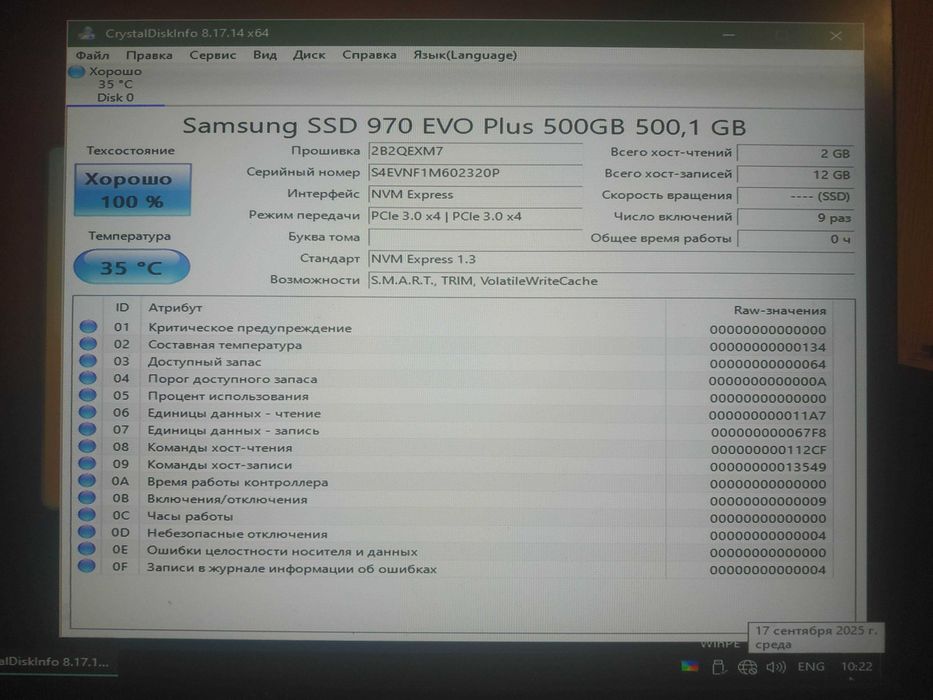Click the 35 °C temperature button
The image size is (933, 700).
[132, 267]
